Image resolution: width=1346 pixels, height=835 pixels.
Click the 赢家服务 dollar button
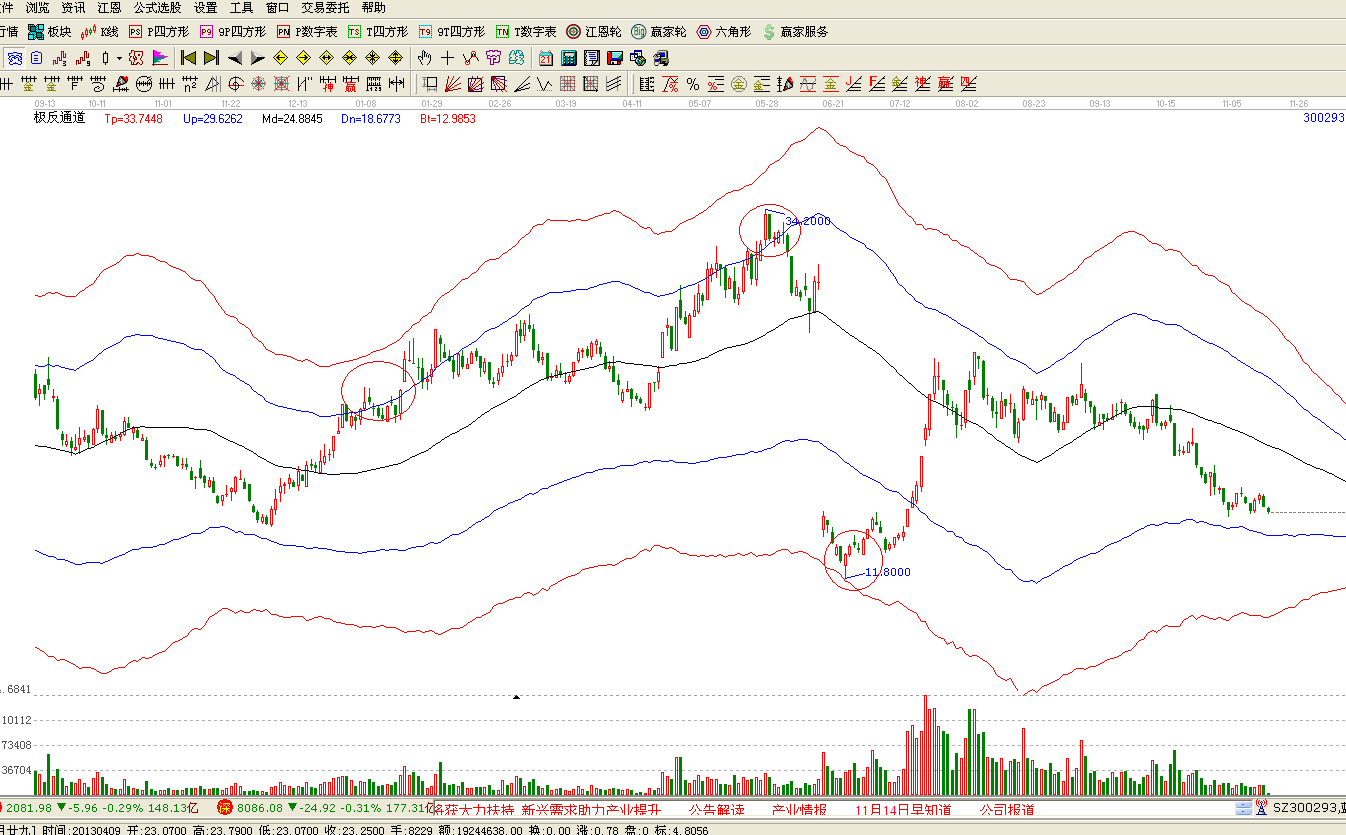tap(795, 32)
